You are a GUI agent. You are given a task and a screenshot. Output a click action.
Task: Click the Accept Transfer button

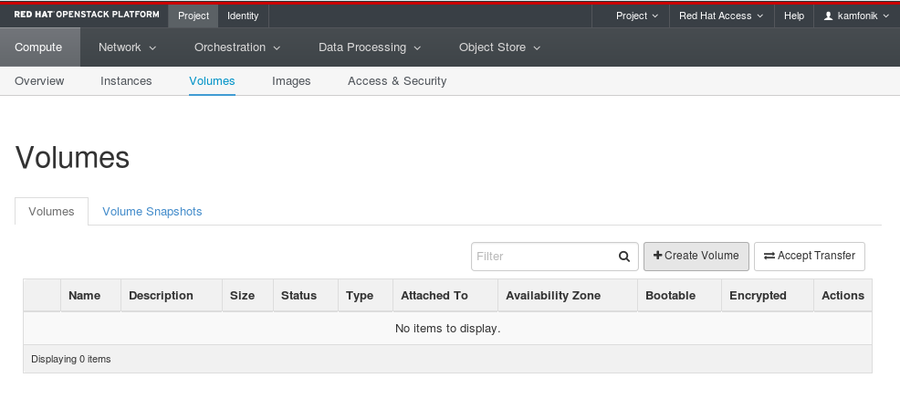coord(809,256)
